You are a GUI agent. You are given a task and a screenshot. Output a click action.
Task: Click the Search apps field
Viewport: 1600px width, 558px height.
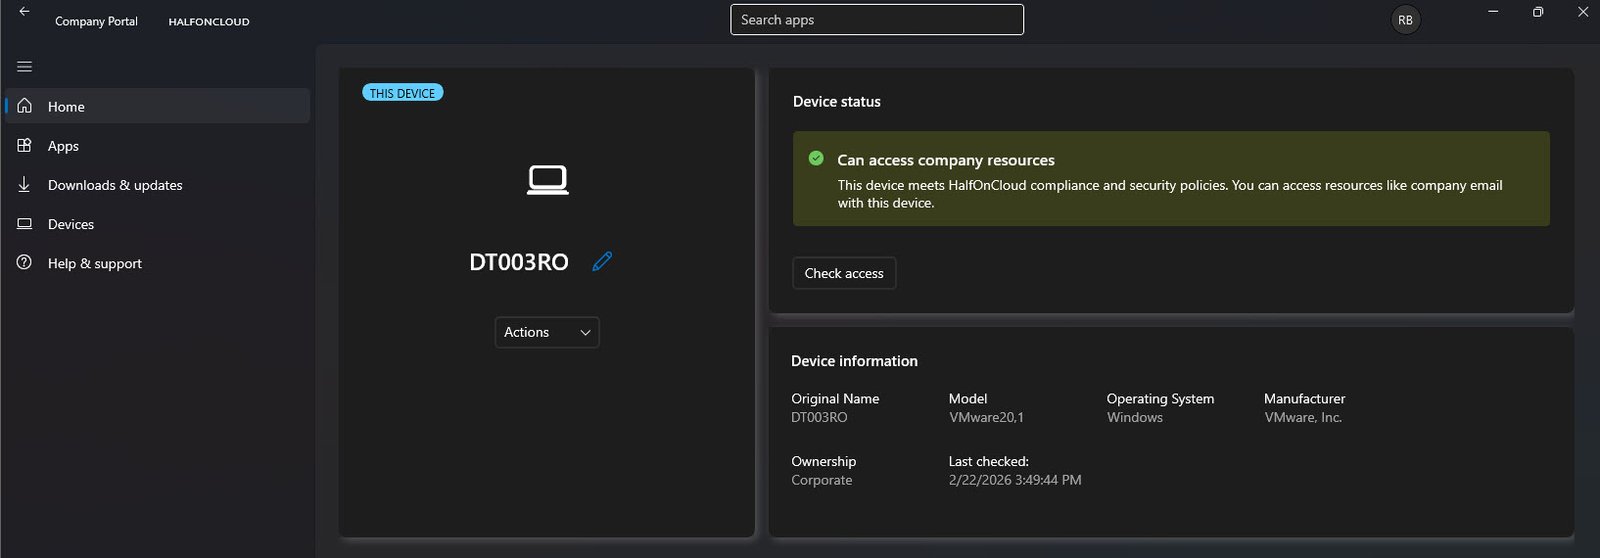click(x=876, y=20)
